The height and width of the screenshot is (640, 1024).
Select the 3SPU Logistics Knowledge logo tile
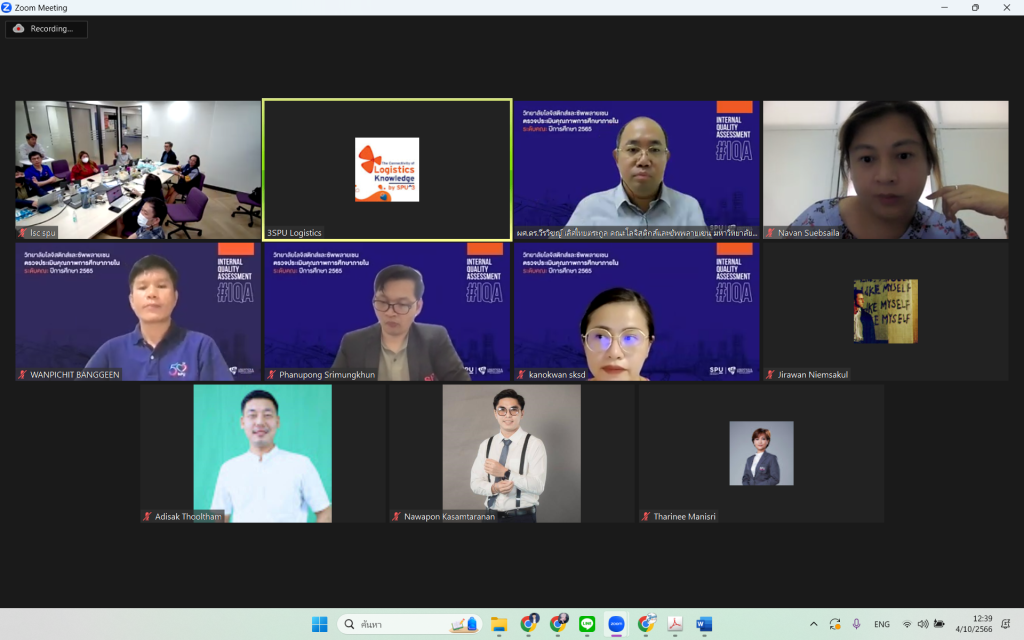387,170
